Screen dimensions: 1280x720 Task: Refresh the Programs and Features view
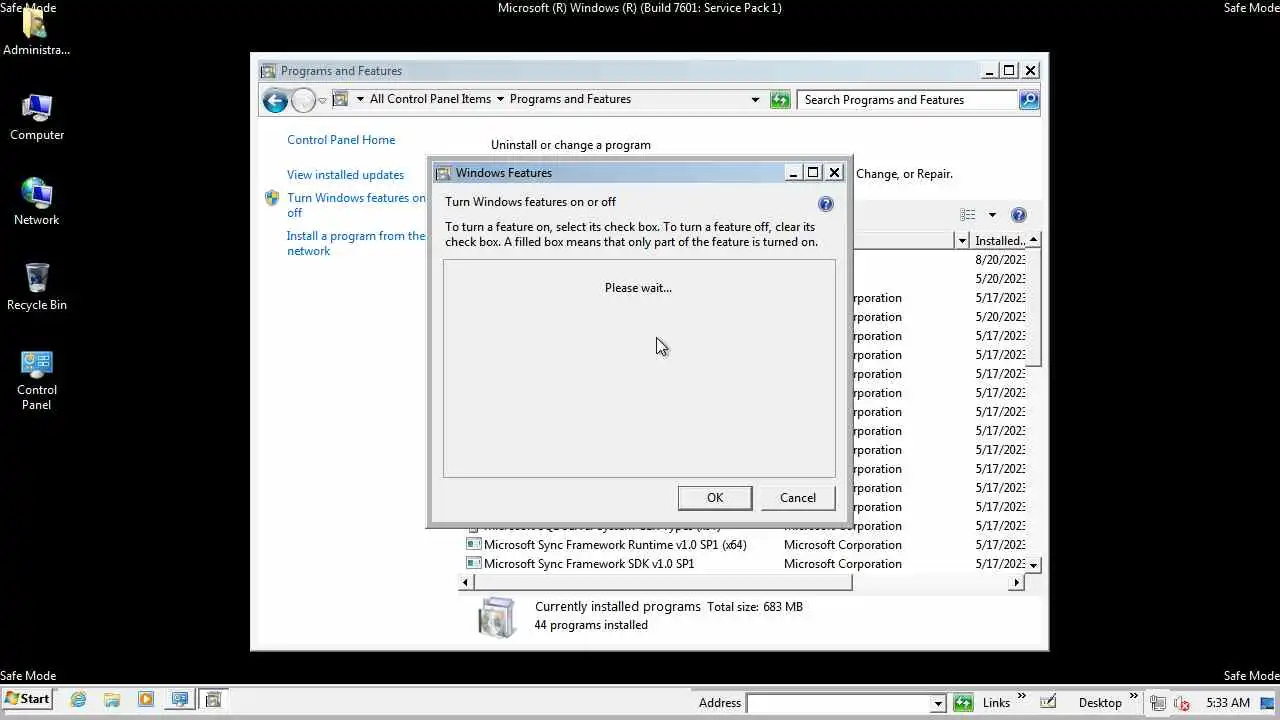[780, 100]
